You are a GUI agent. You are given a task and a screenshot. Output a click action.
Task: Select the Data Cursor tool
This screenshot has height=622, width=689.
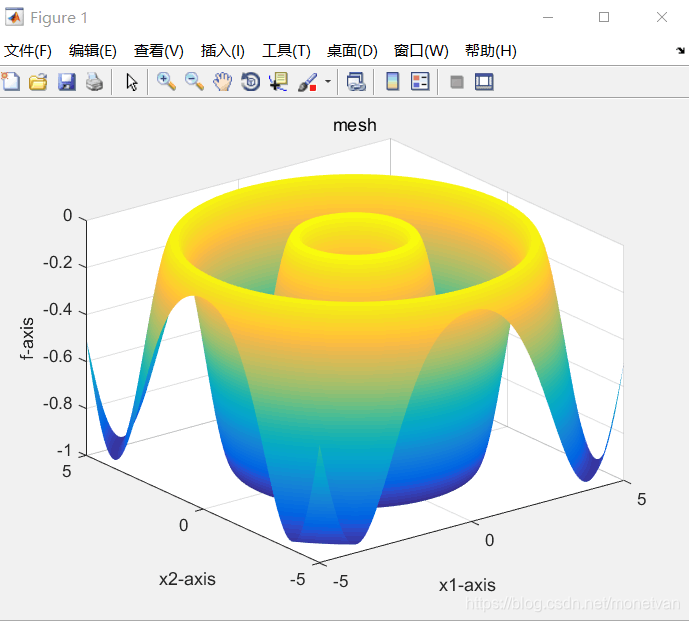pyautogui.click(x=279, y=82)
